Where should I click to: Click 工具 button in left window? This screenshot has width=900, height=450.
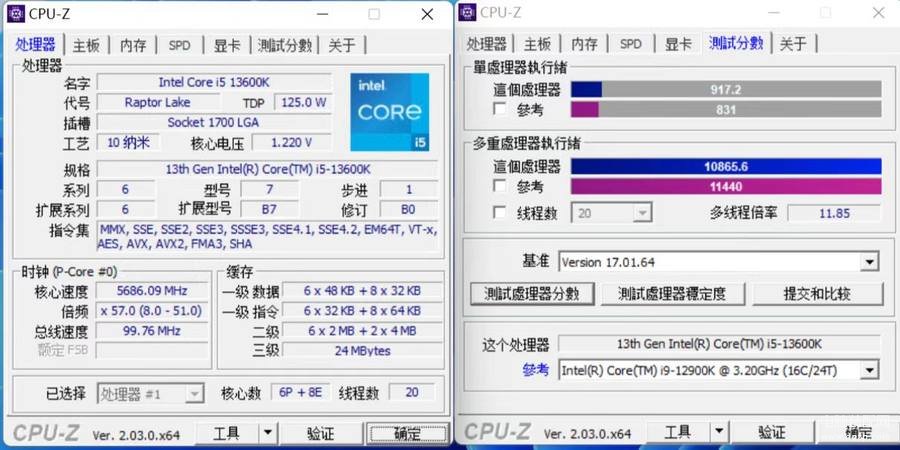pos(227,433)
